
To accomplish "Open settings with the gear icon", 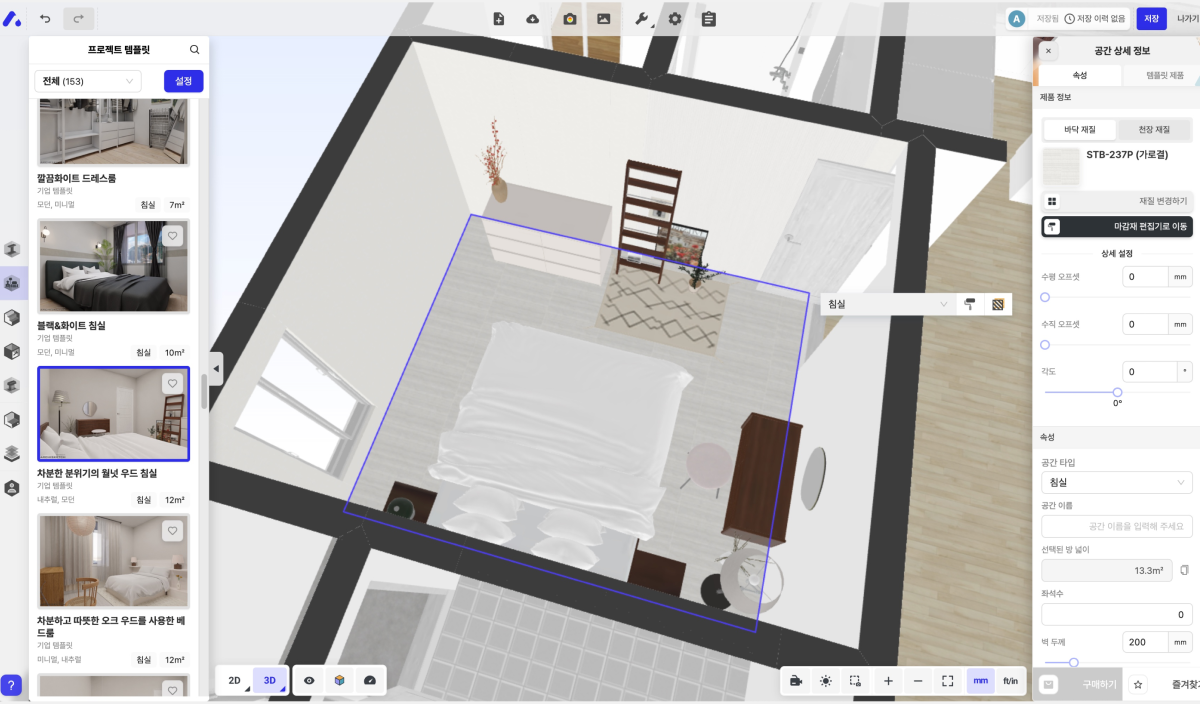I will (675, 18).
